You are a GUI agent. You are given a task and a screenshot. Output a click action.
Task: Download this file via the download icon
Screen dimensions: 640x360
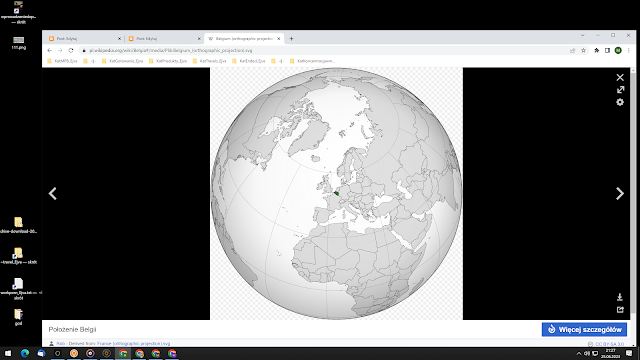(x=620, y=297)
